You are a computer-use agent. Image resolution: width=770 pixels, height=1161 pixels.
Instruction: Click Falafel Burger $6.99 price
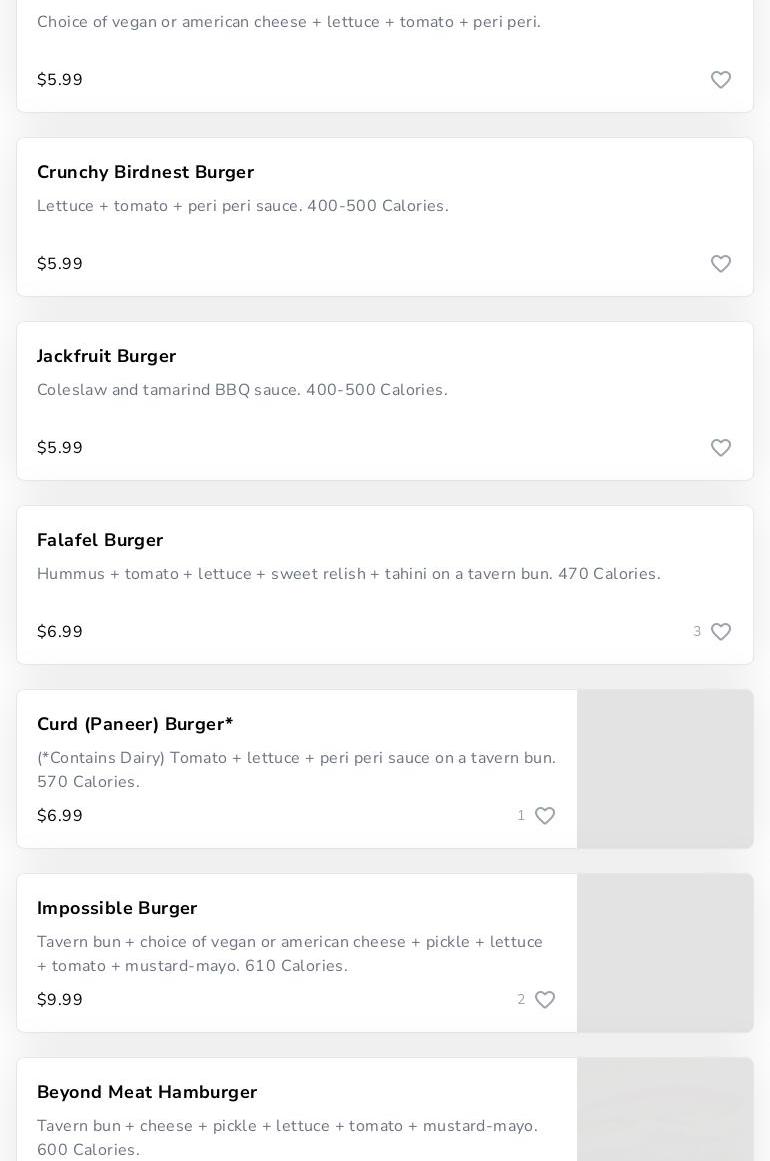coord(60,632)
